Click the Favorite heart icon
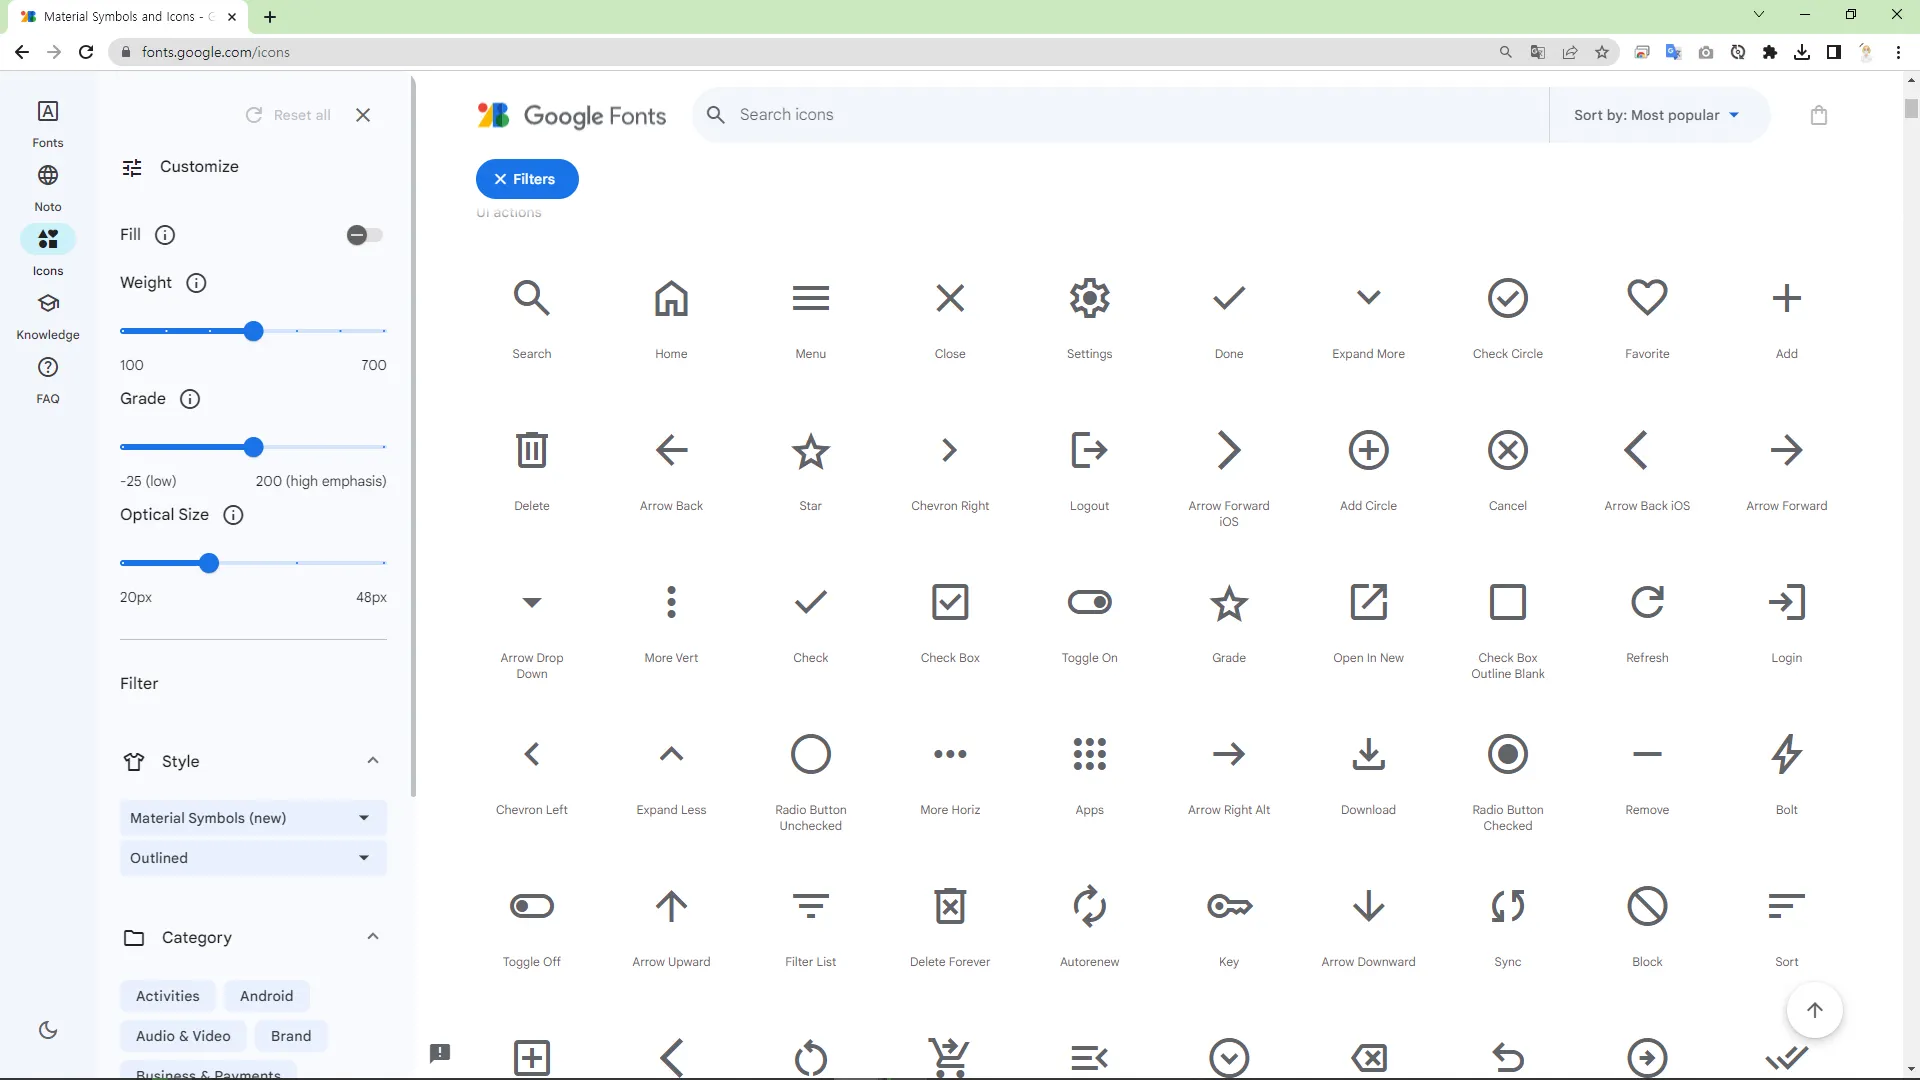This screenshot has height=1080, width=1920. pyautogui.click(x=1647, y=298)
